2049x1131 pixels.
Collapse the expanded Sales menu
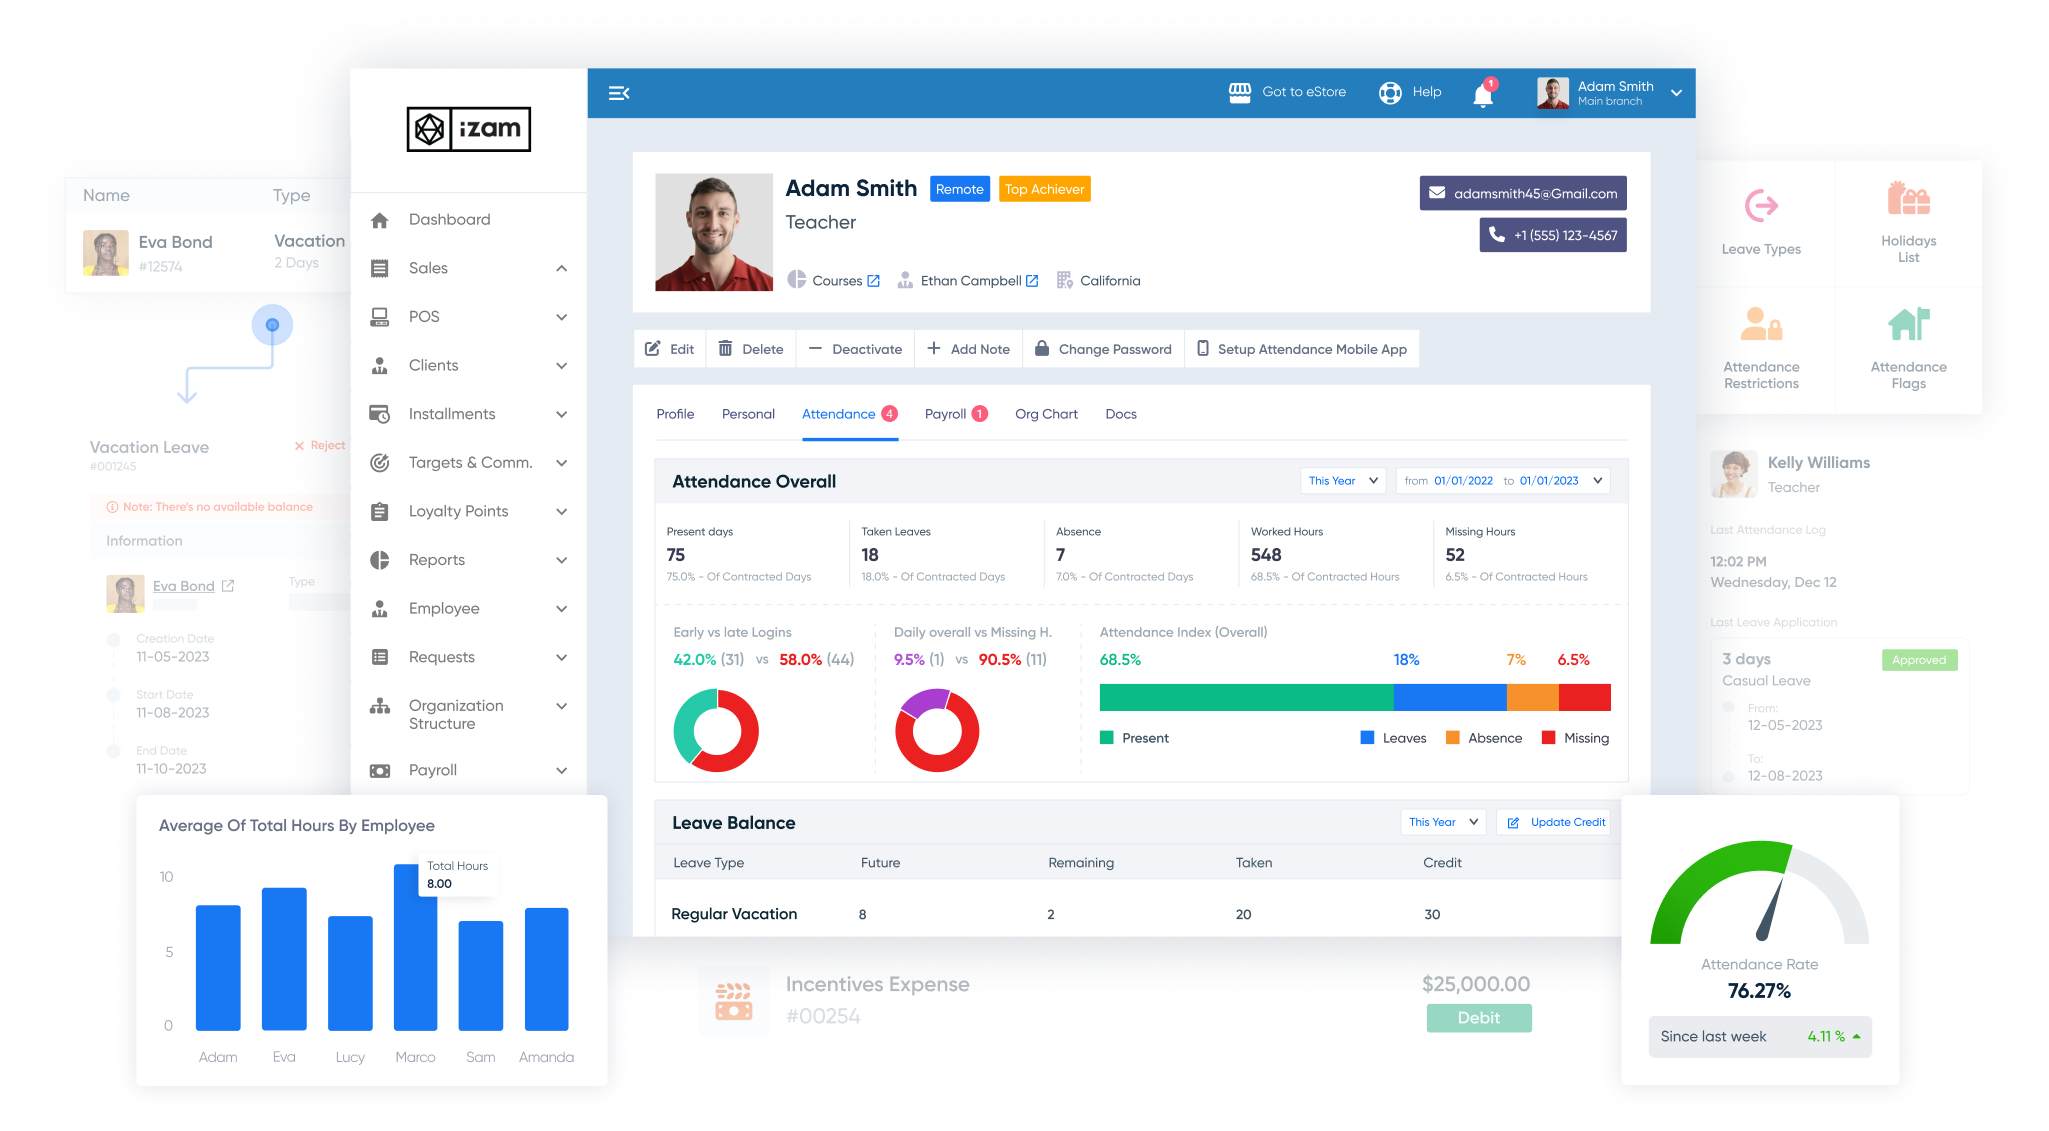click(562, 268)
